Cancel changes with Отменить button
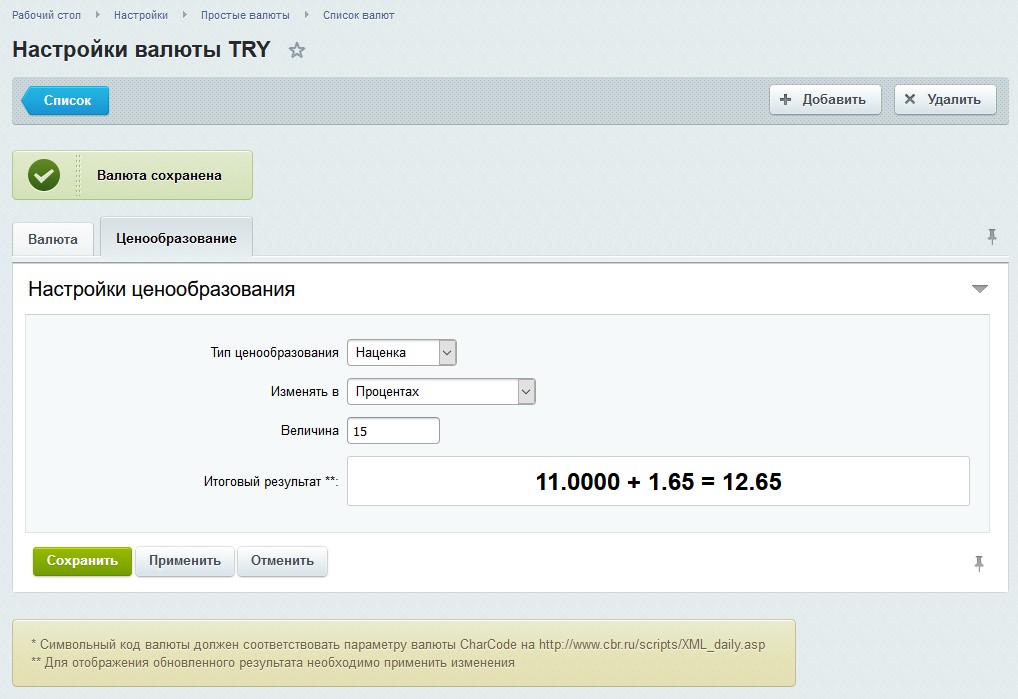This screenshot has width=1018, height=699. [x=282, y=561]
